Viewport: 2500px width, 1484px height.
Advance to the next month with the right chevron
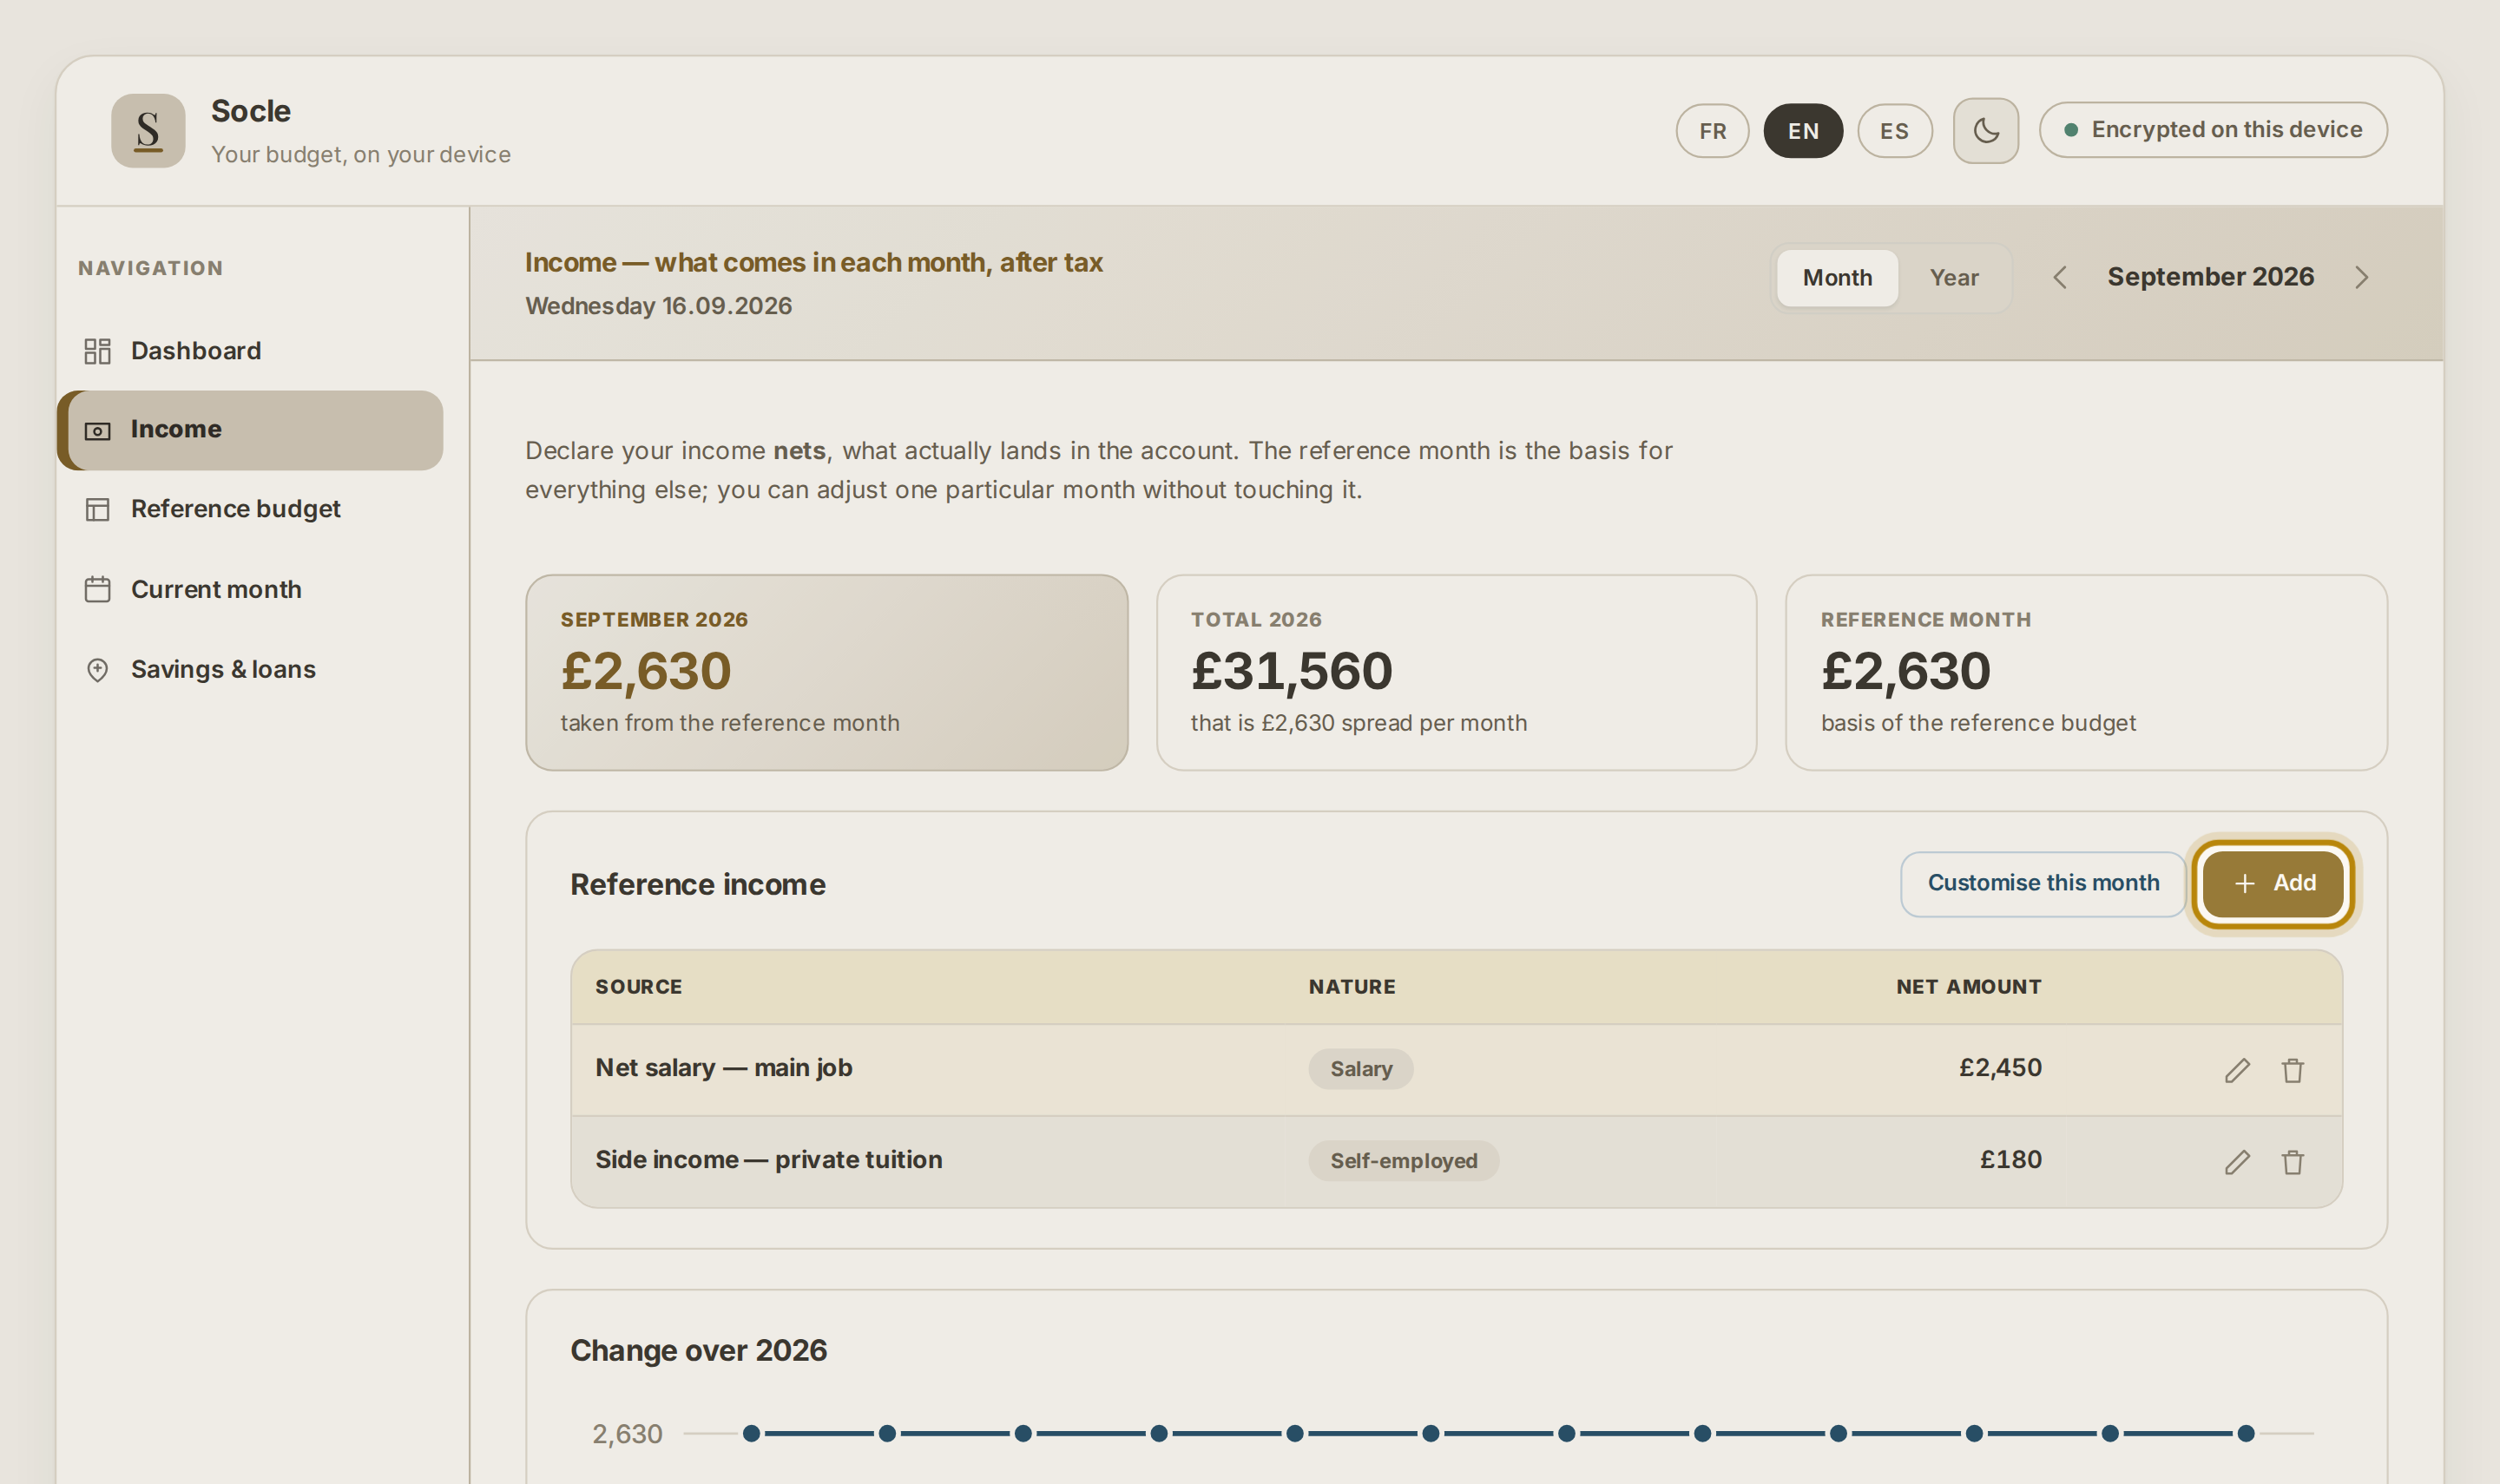2361,278
